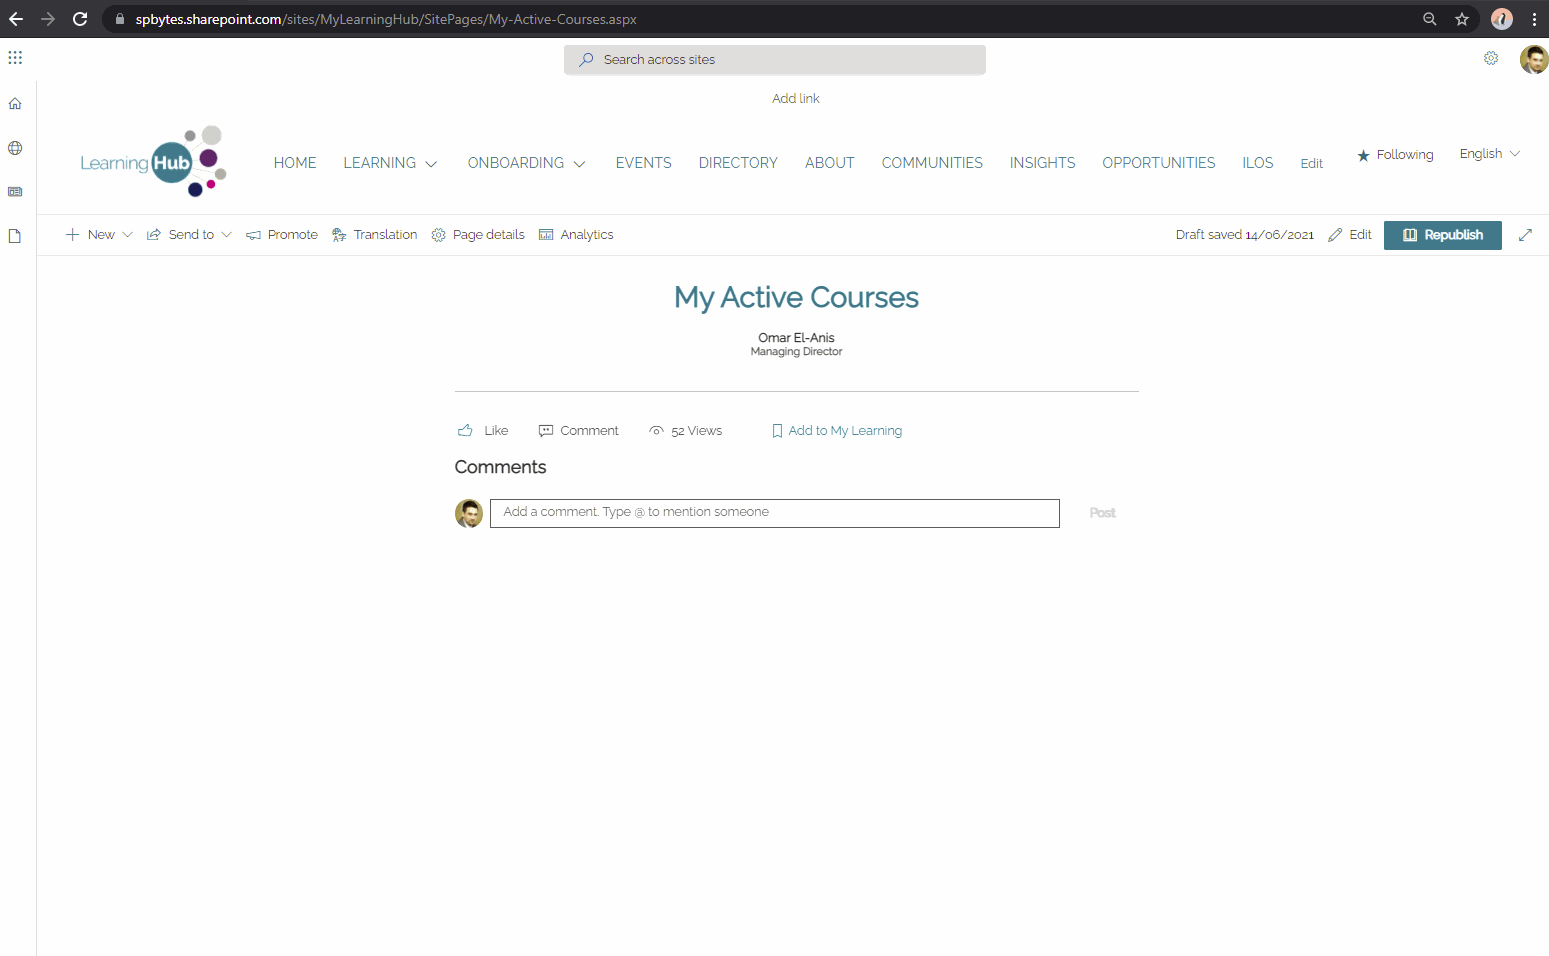This screenshot has height=956, width=1549.
Task: Click the commenter avatar next to comment box
Action: point(469,513)
